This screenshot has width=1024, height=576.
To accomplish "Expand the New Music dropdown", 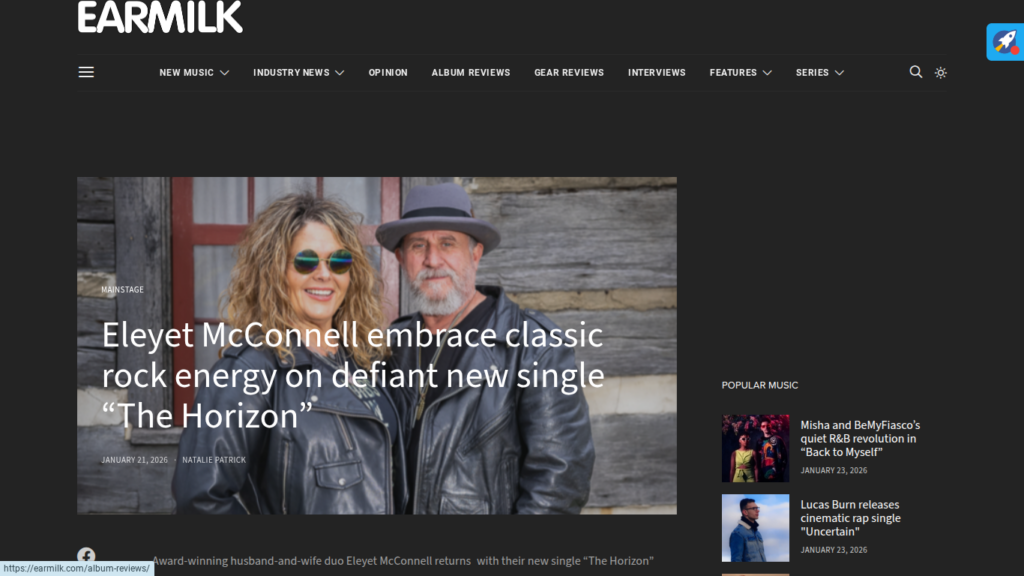I will [194, 72].
